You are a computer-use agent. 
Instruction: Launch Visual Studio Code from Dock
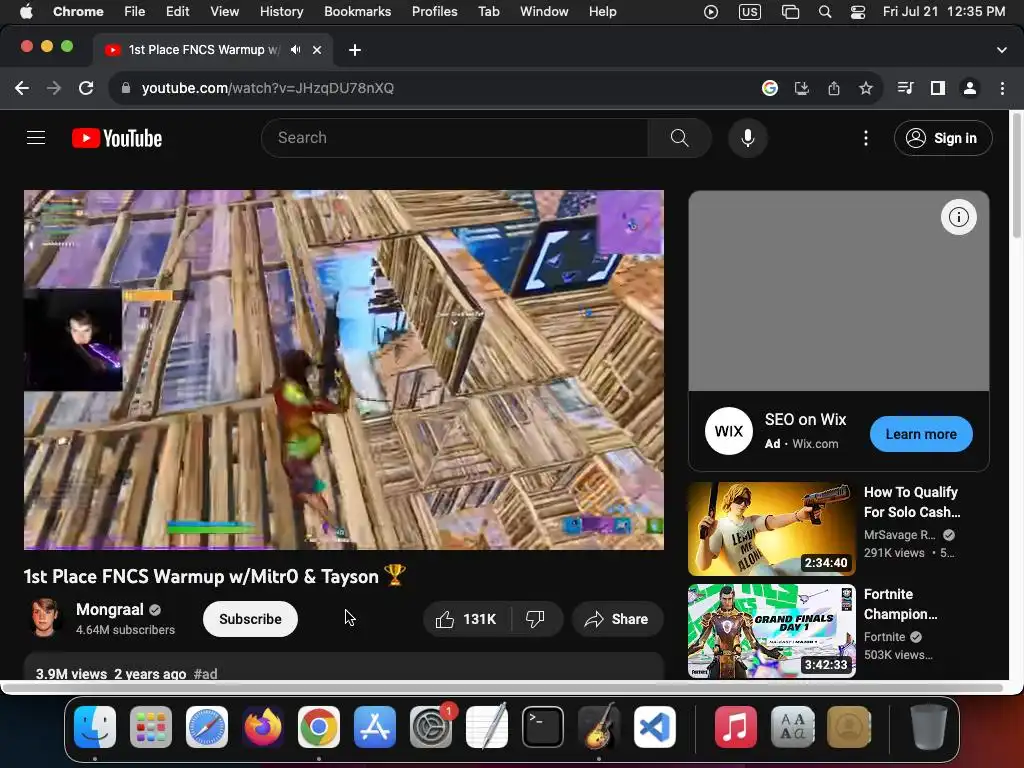tap(655, 727)
